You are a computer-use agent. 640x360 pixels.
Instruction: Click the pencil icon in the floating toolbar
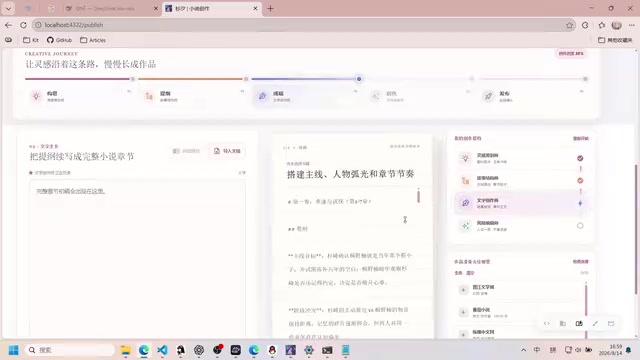coord(595,323)
